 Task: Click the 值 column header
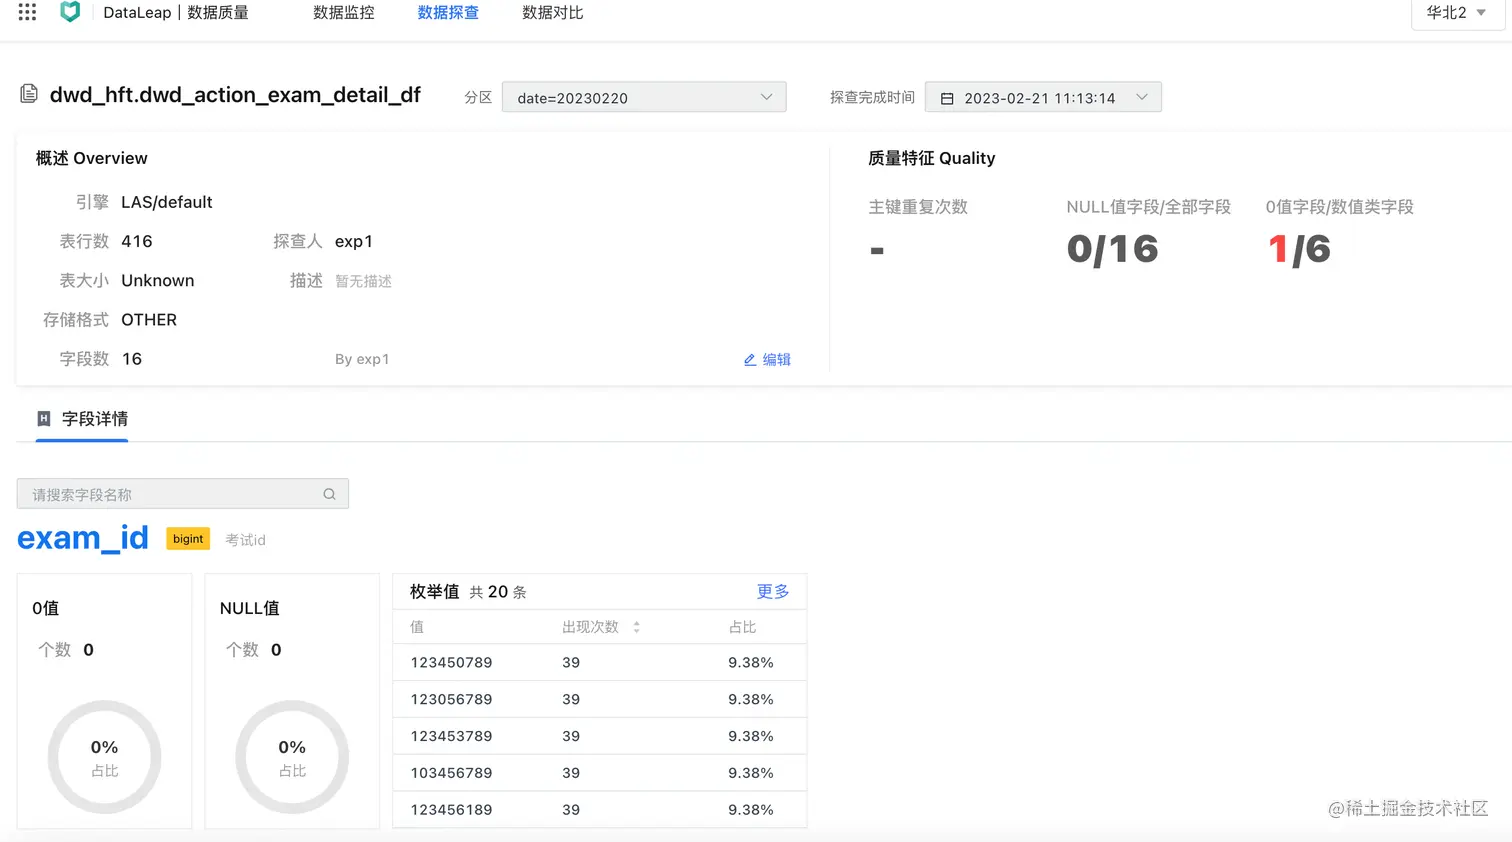(417, 627)
